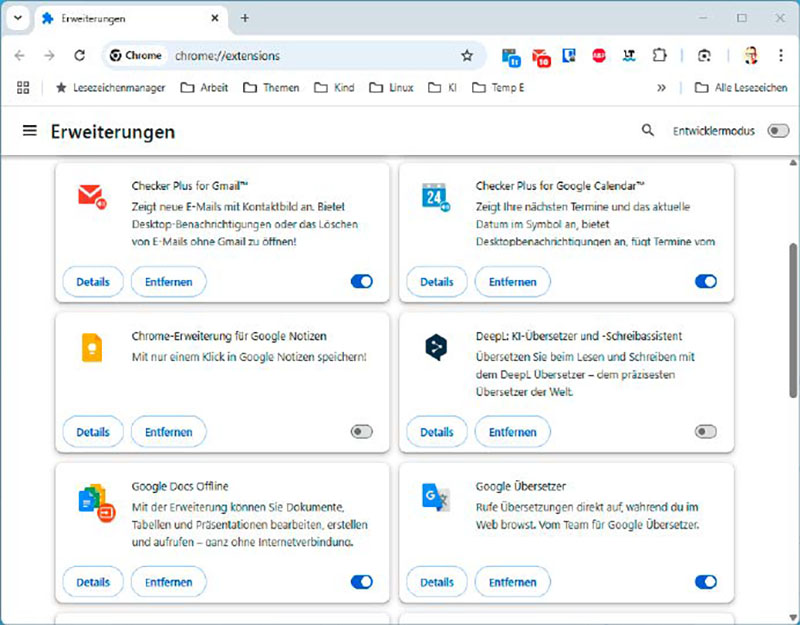
Task: Select the Erweiterungen browser tab
Action: [x=130, y=19]
